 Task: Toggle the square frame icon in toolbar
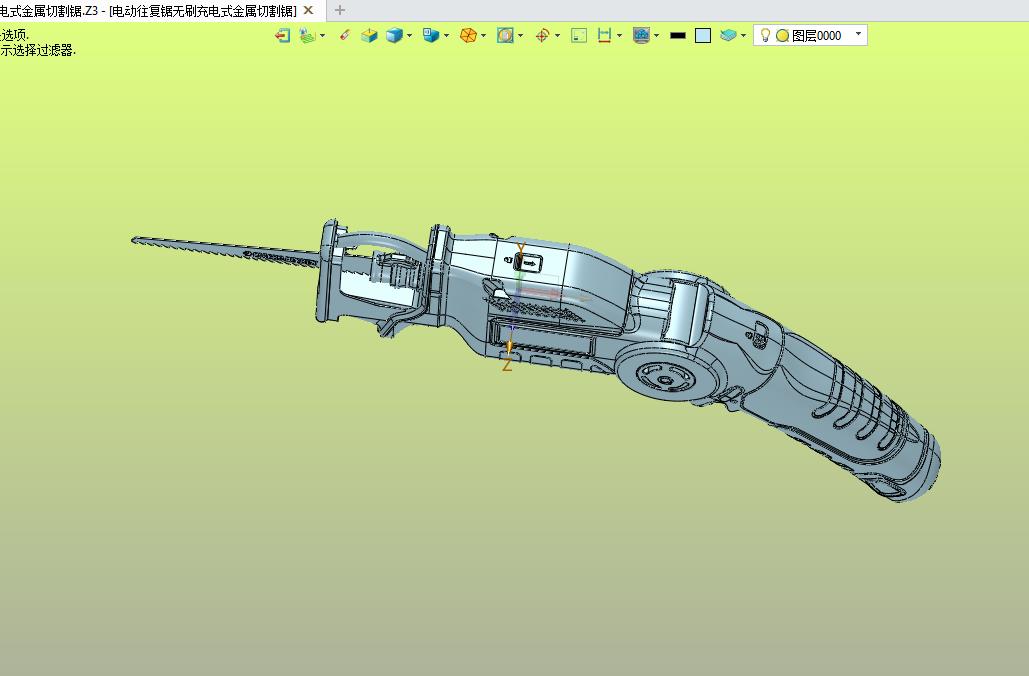(x=579, y=35)
